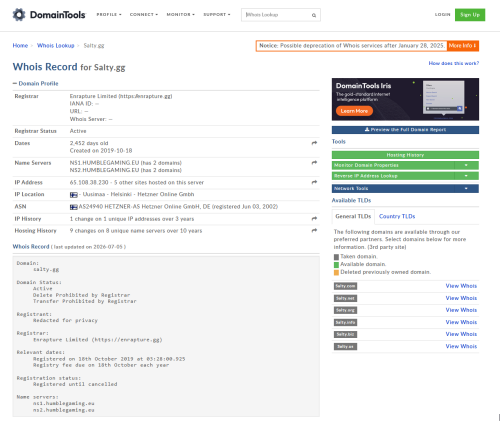Click 'Redacted for privacy' in raw record

click(65, 320)
